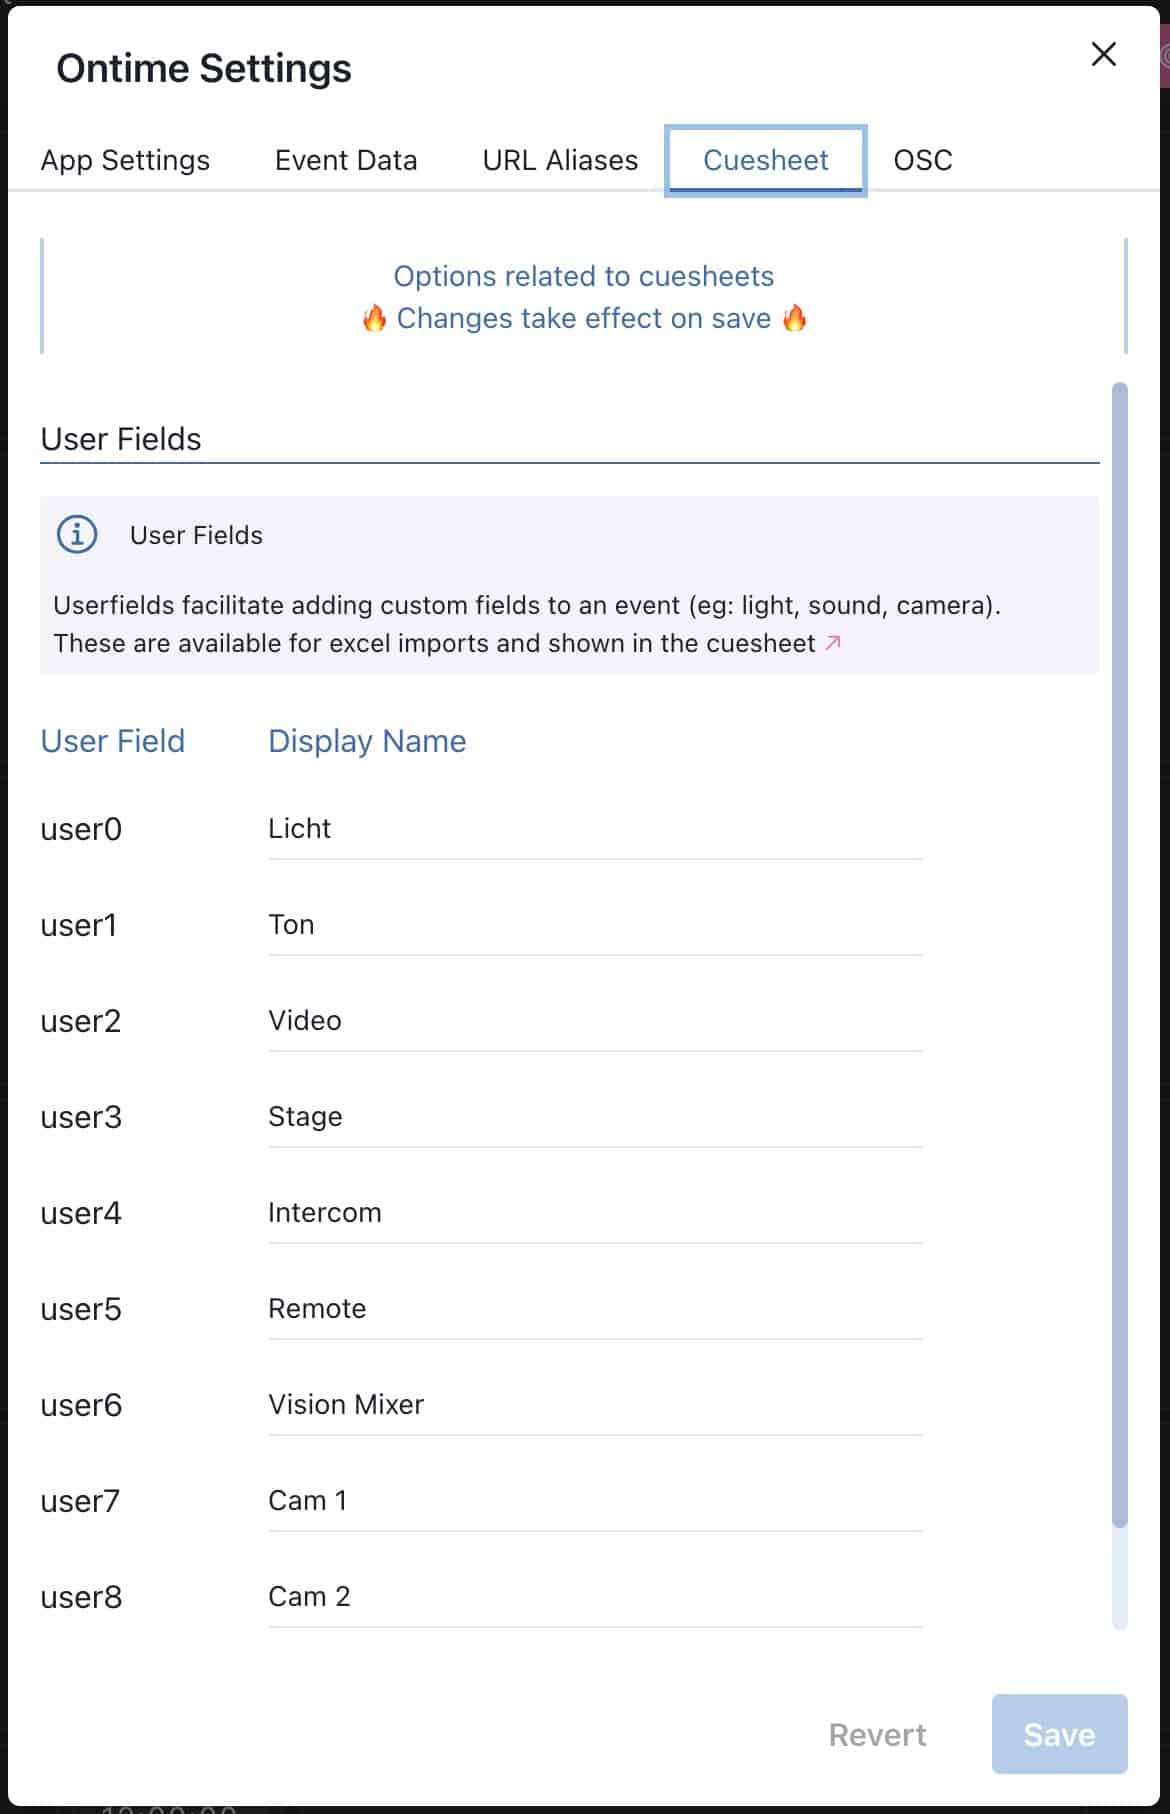This screenshot has width=1170, height=1814.
Task: Click the user1 field containing Ton
Action: click(594, 925)
